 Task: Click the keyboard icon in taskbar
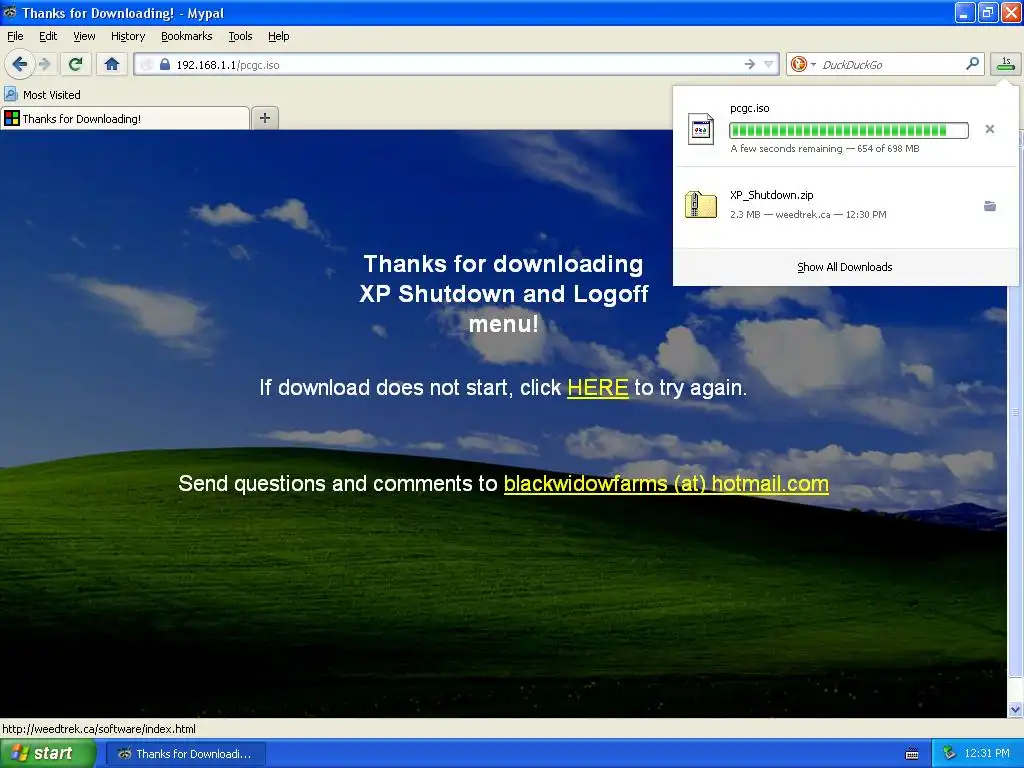[x=912, y=754]
